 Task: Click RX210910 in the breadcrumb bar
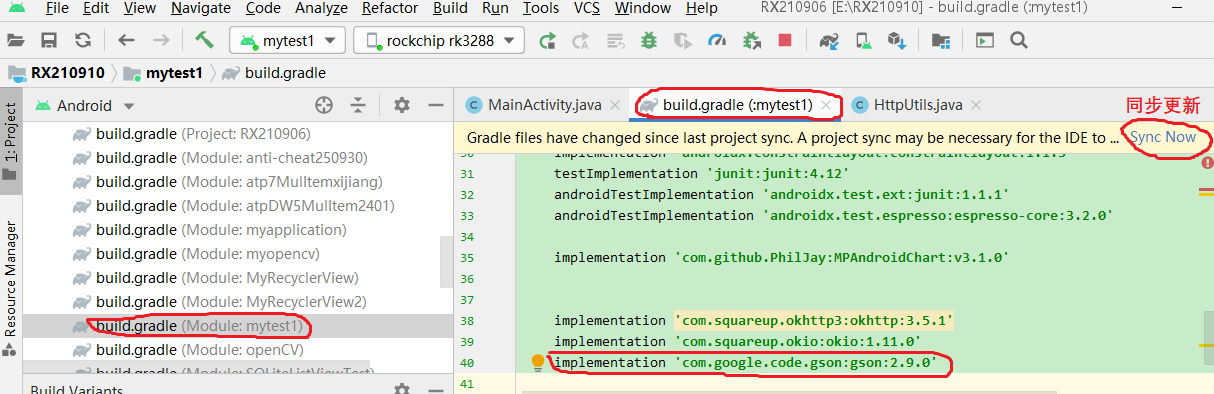[68, 73]
